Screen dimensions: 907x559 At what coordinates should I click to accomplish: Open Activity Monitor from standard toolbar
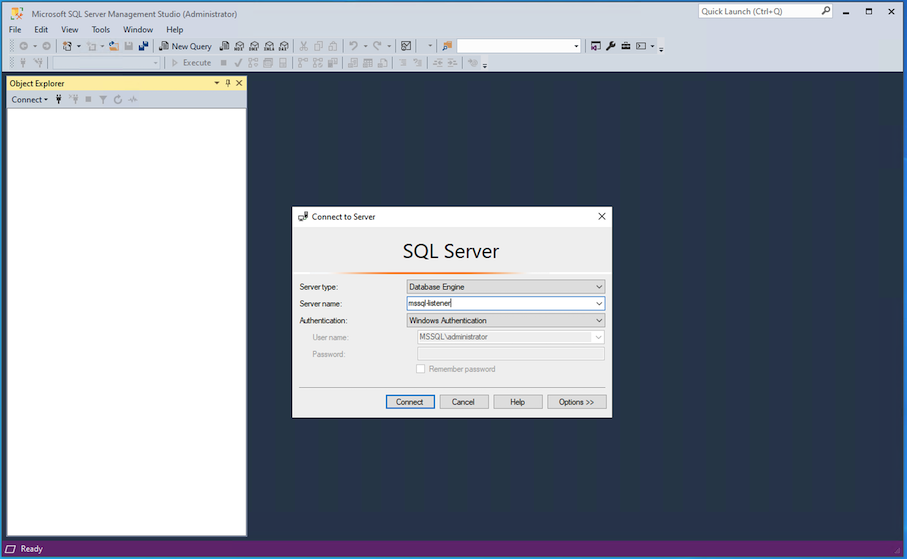coord(406,46)
